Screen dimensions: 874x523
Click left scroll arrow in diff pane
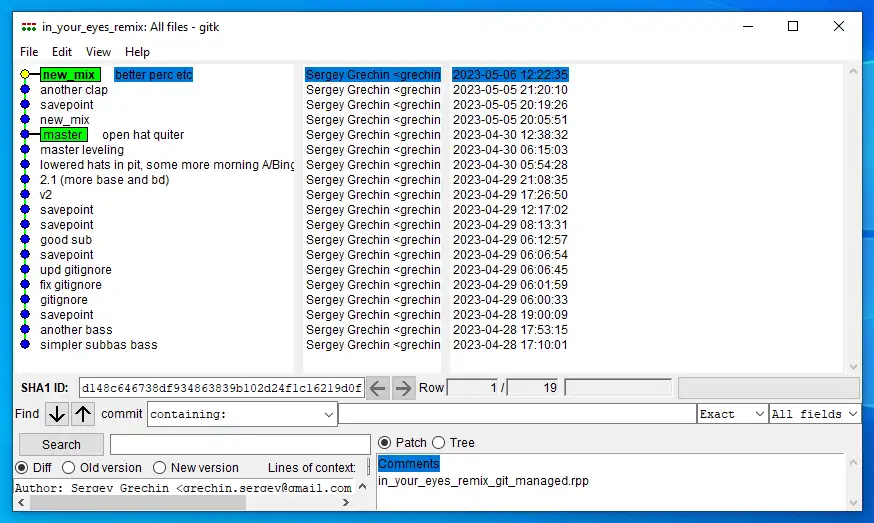pyautogui.click(x=21, y=502)
